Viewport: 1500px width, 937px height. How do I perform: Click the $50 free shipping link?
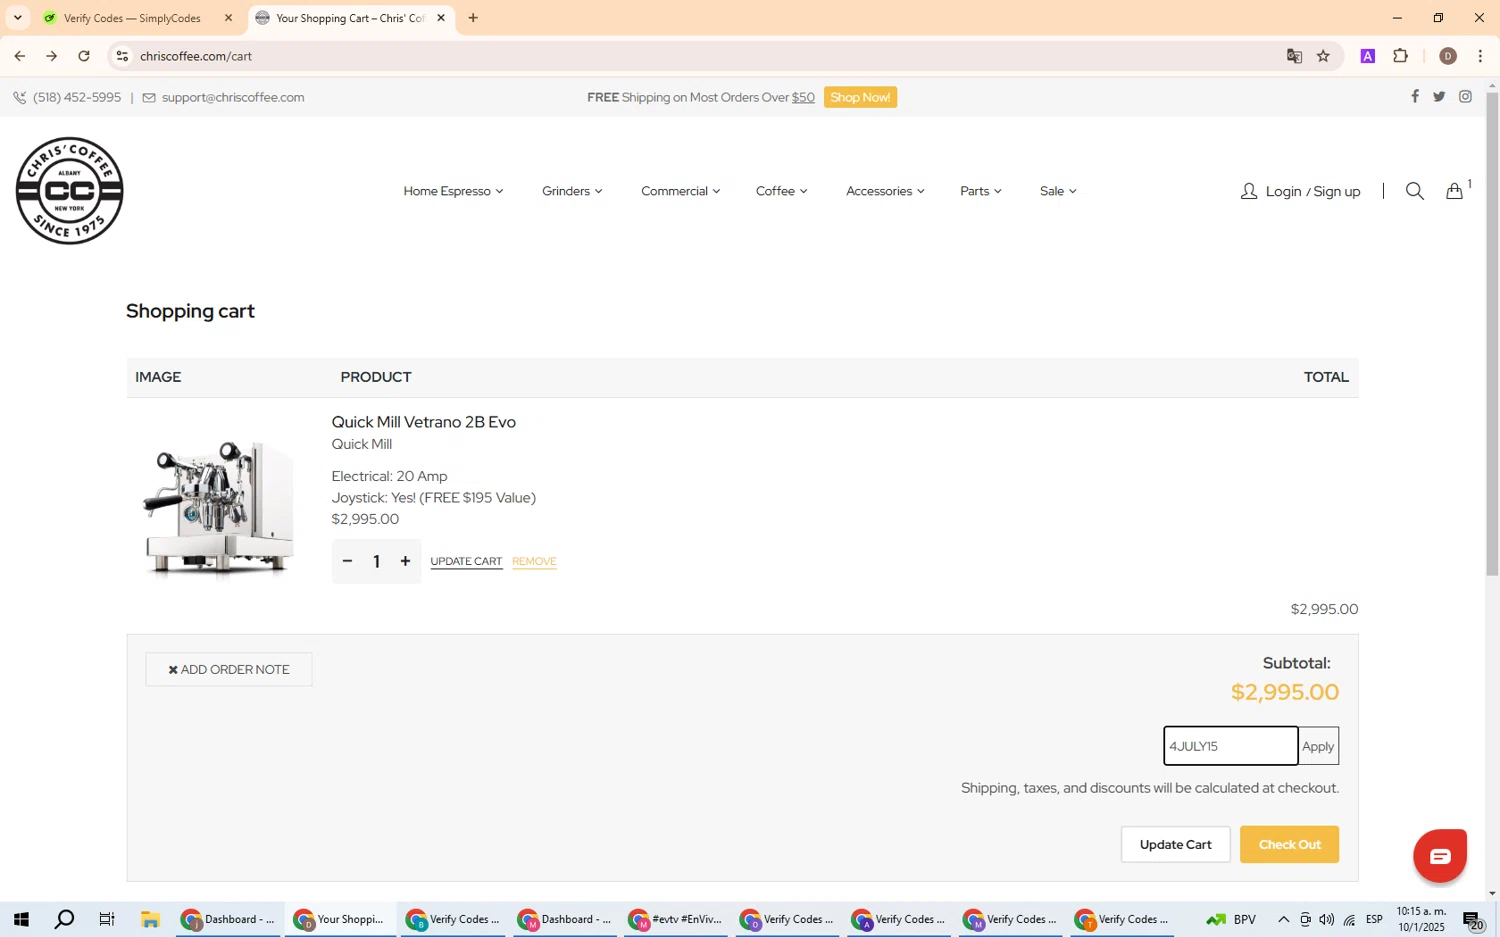click(803, 97)
